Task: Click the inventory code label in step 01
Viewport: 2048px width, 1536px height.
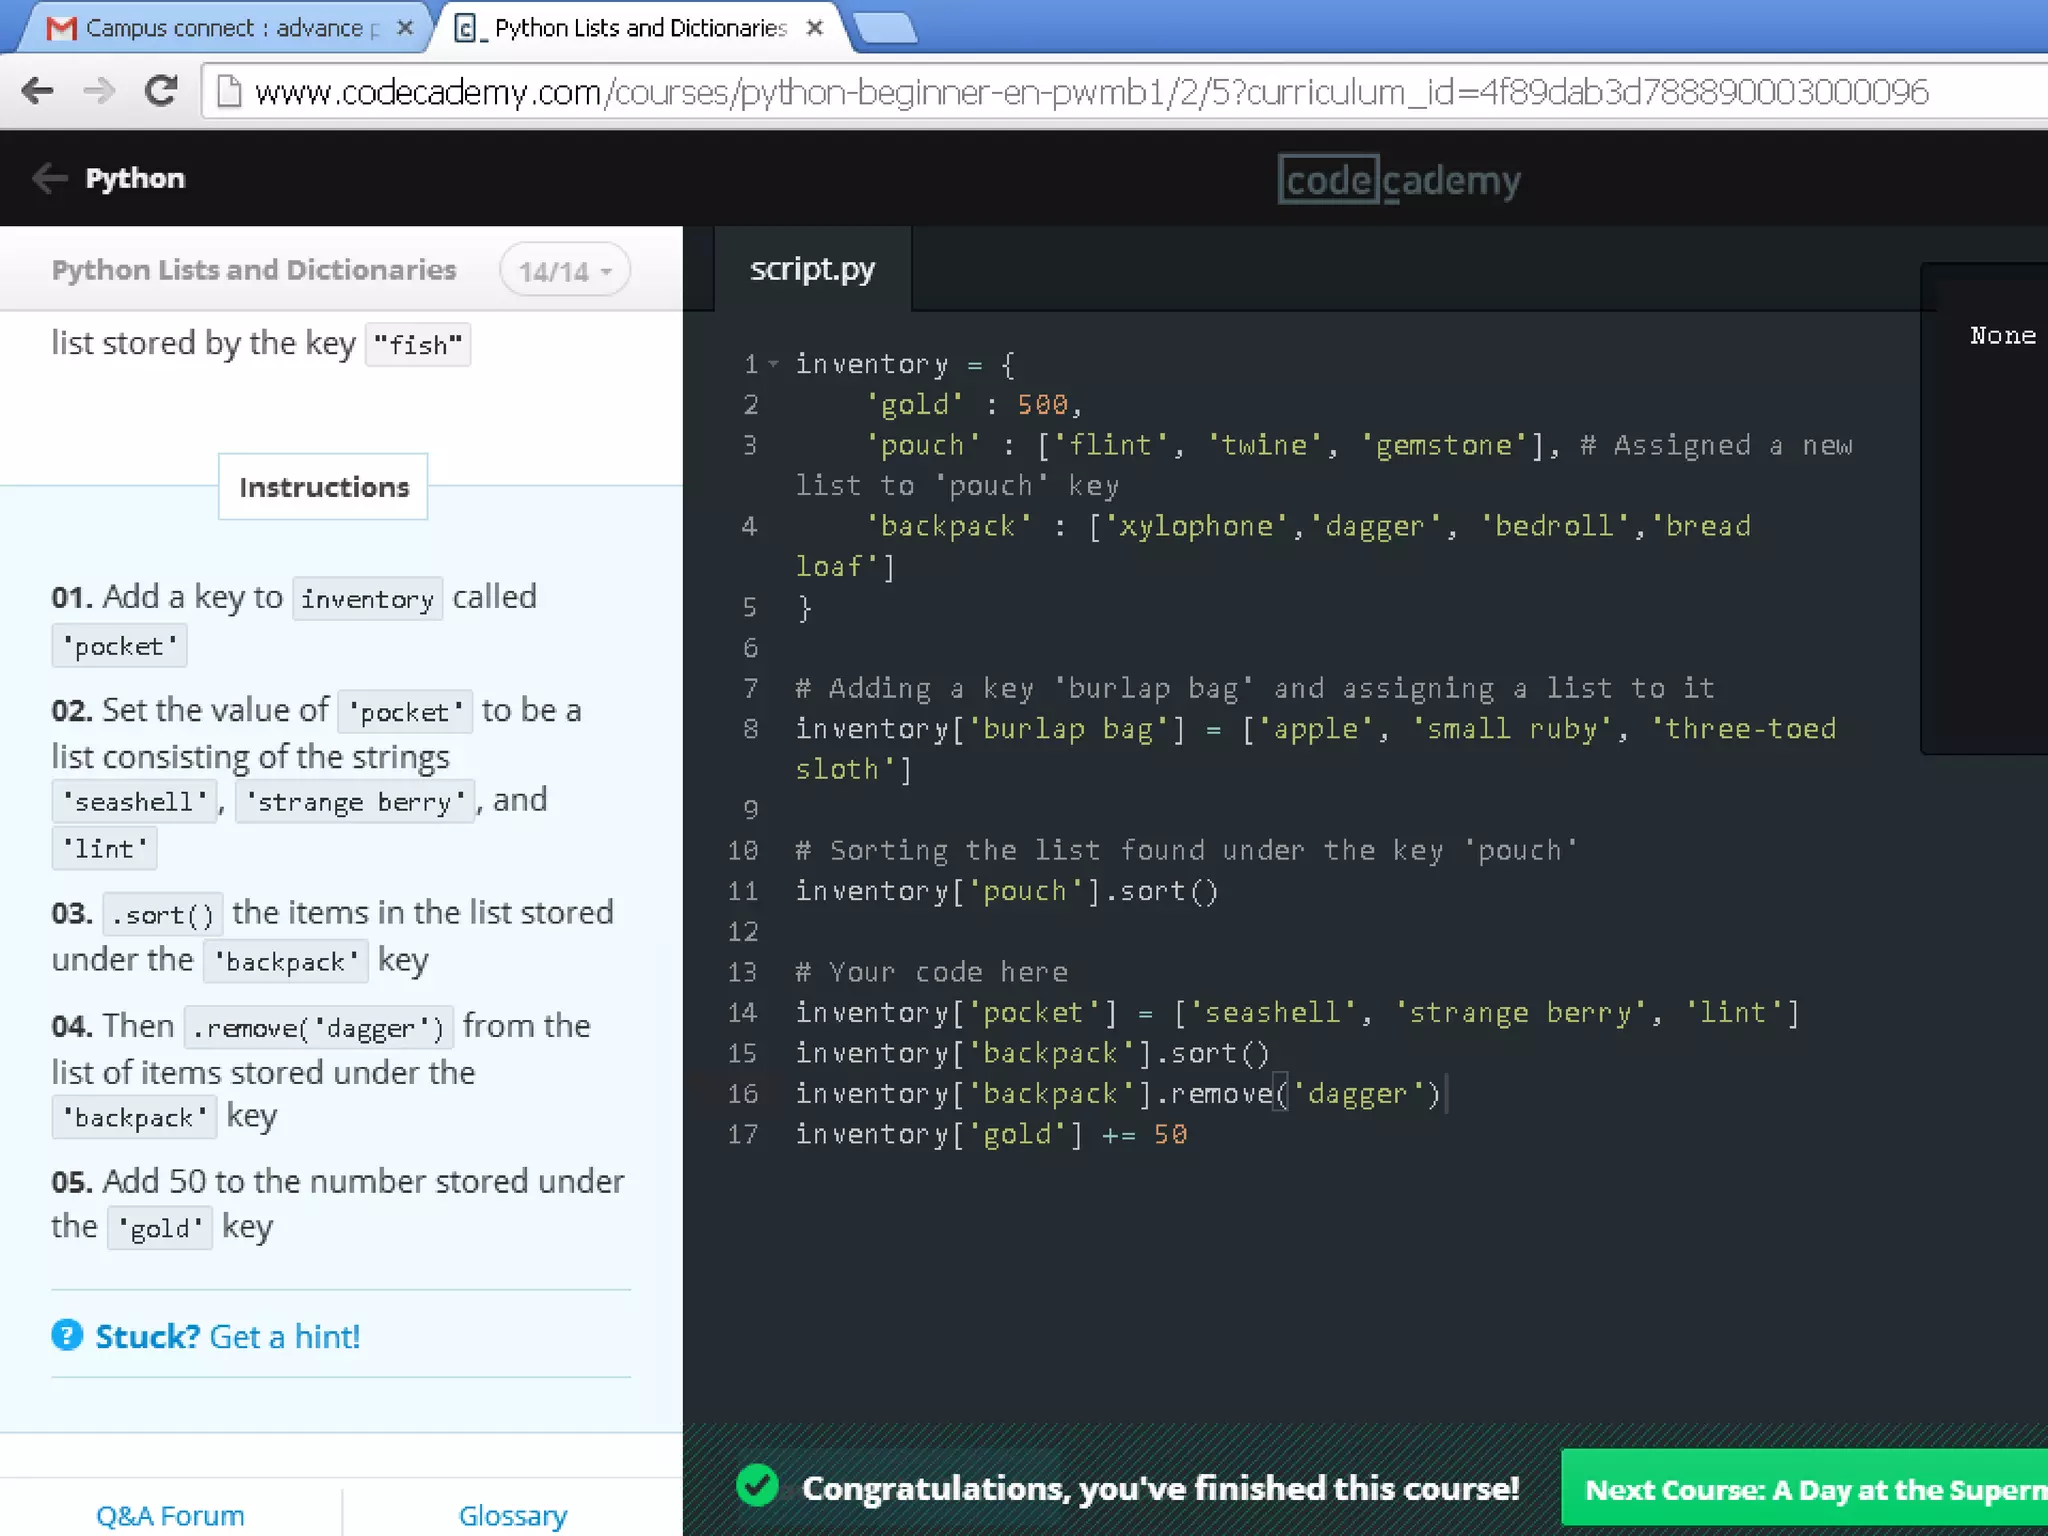Action: pyautogui.click(x=367, y=599)
